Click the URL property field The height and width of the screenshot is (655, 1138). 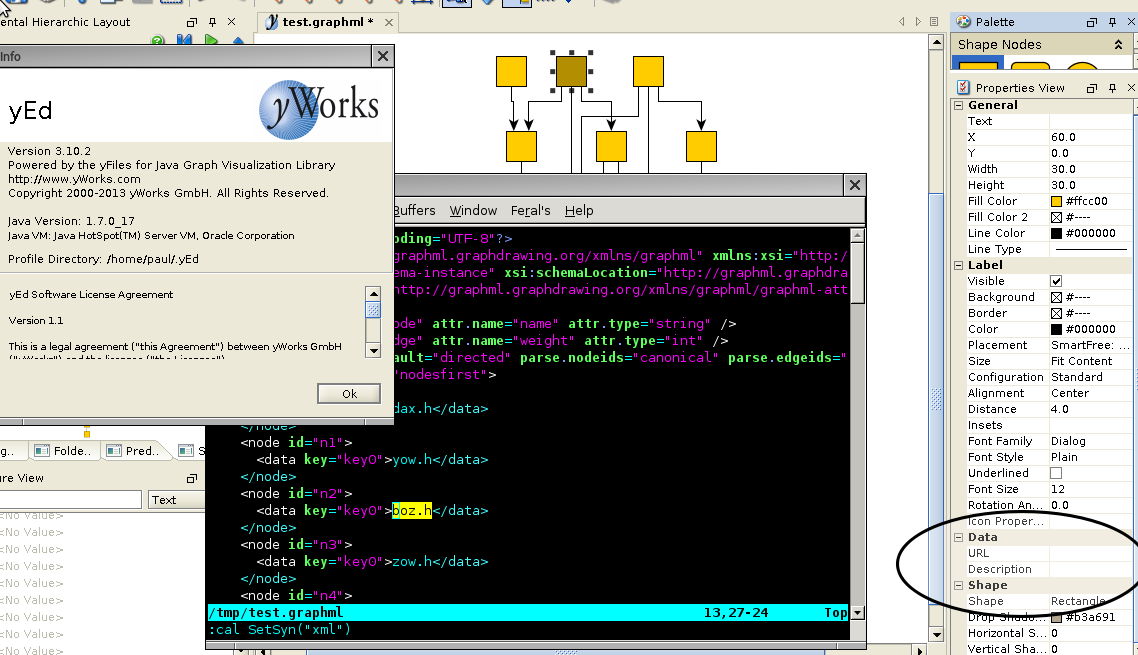coord(1090,553)
